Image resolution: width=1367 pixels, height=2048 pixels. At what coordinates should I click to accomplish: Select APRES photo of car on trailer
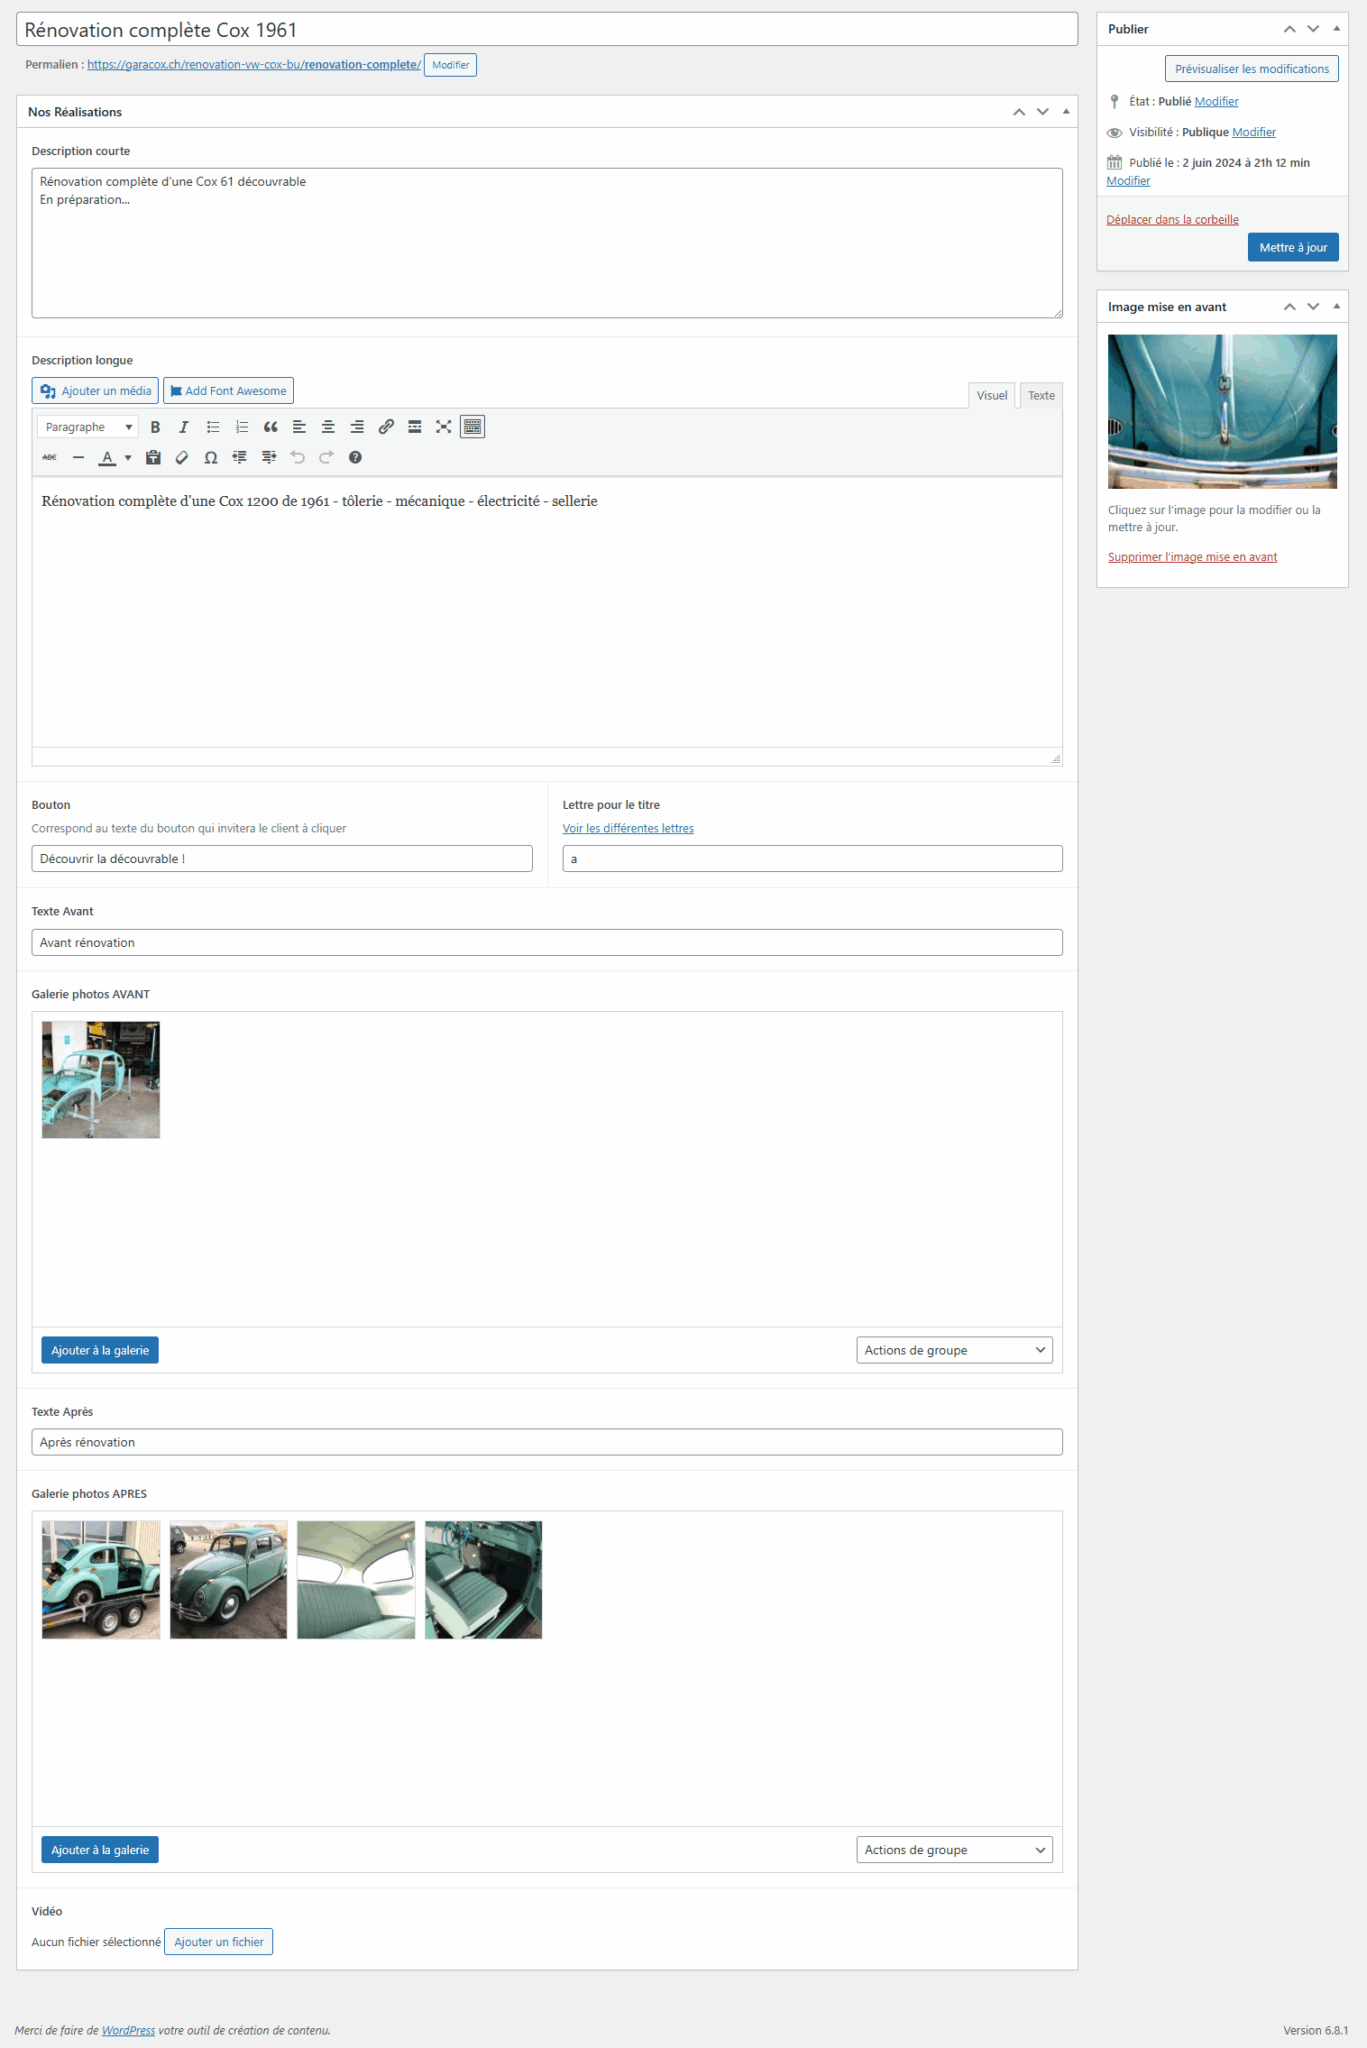tap(101, 1580)
